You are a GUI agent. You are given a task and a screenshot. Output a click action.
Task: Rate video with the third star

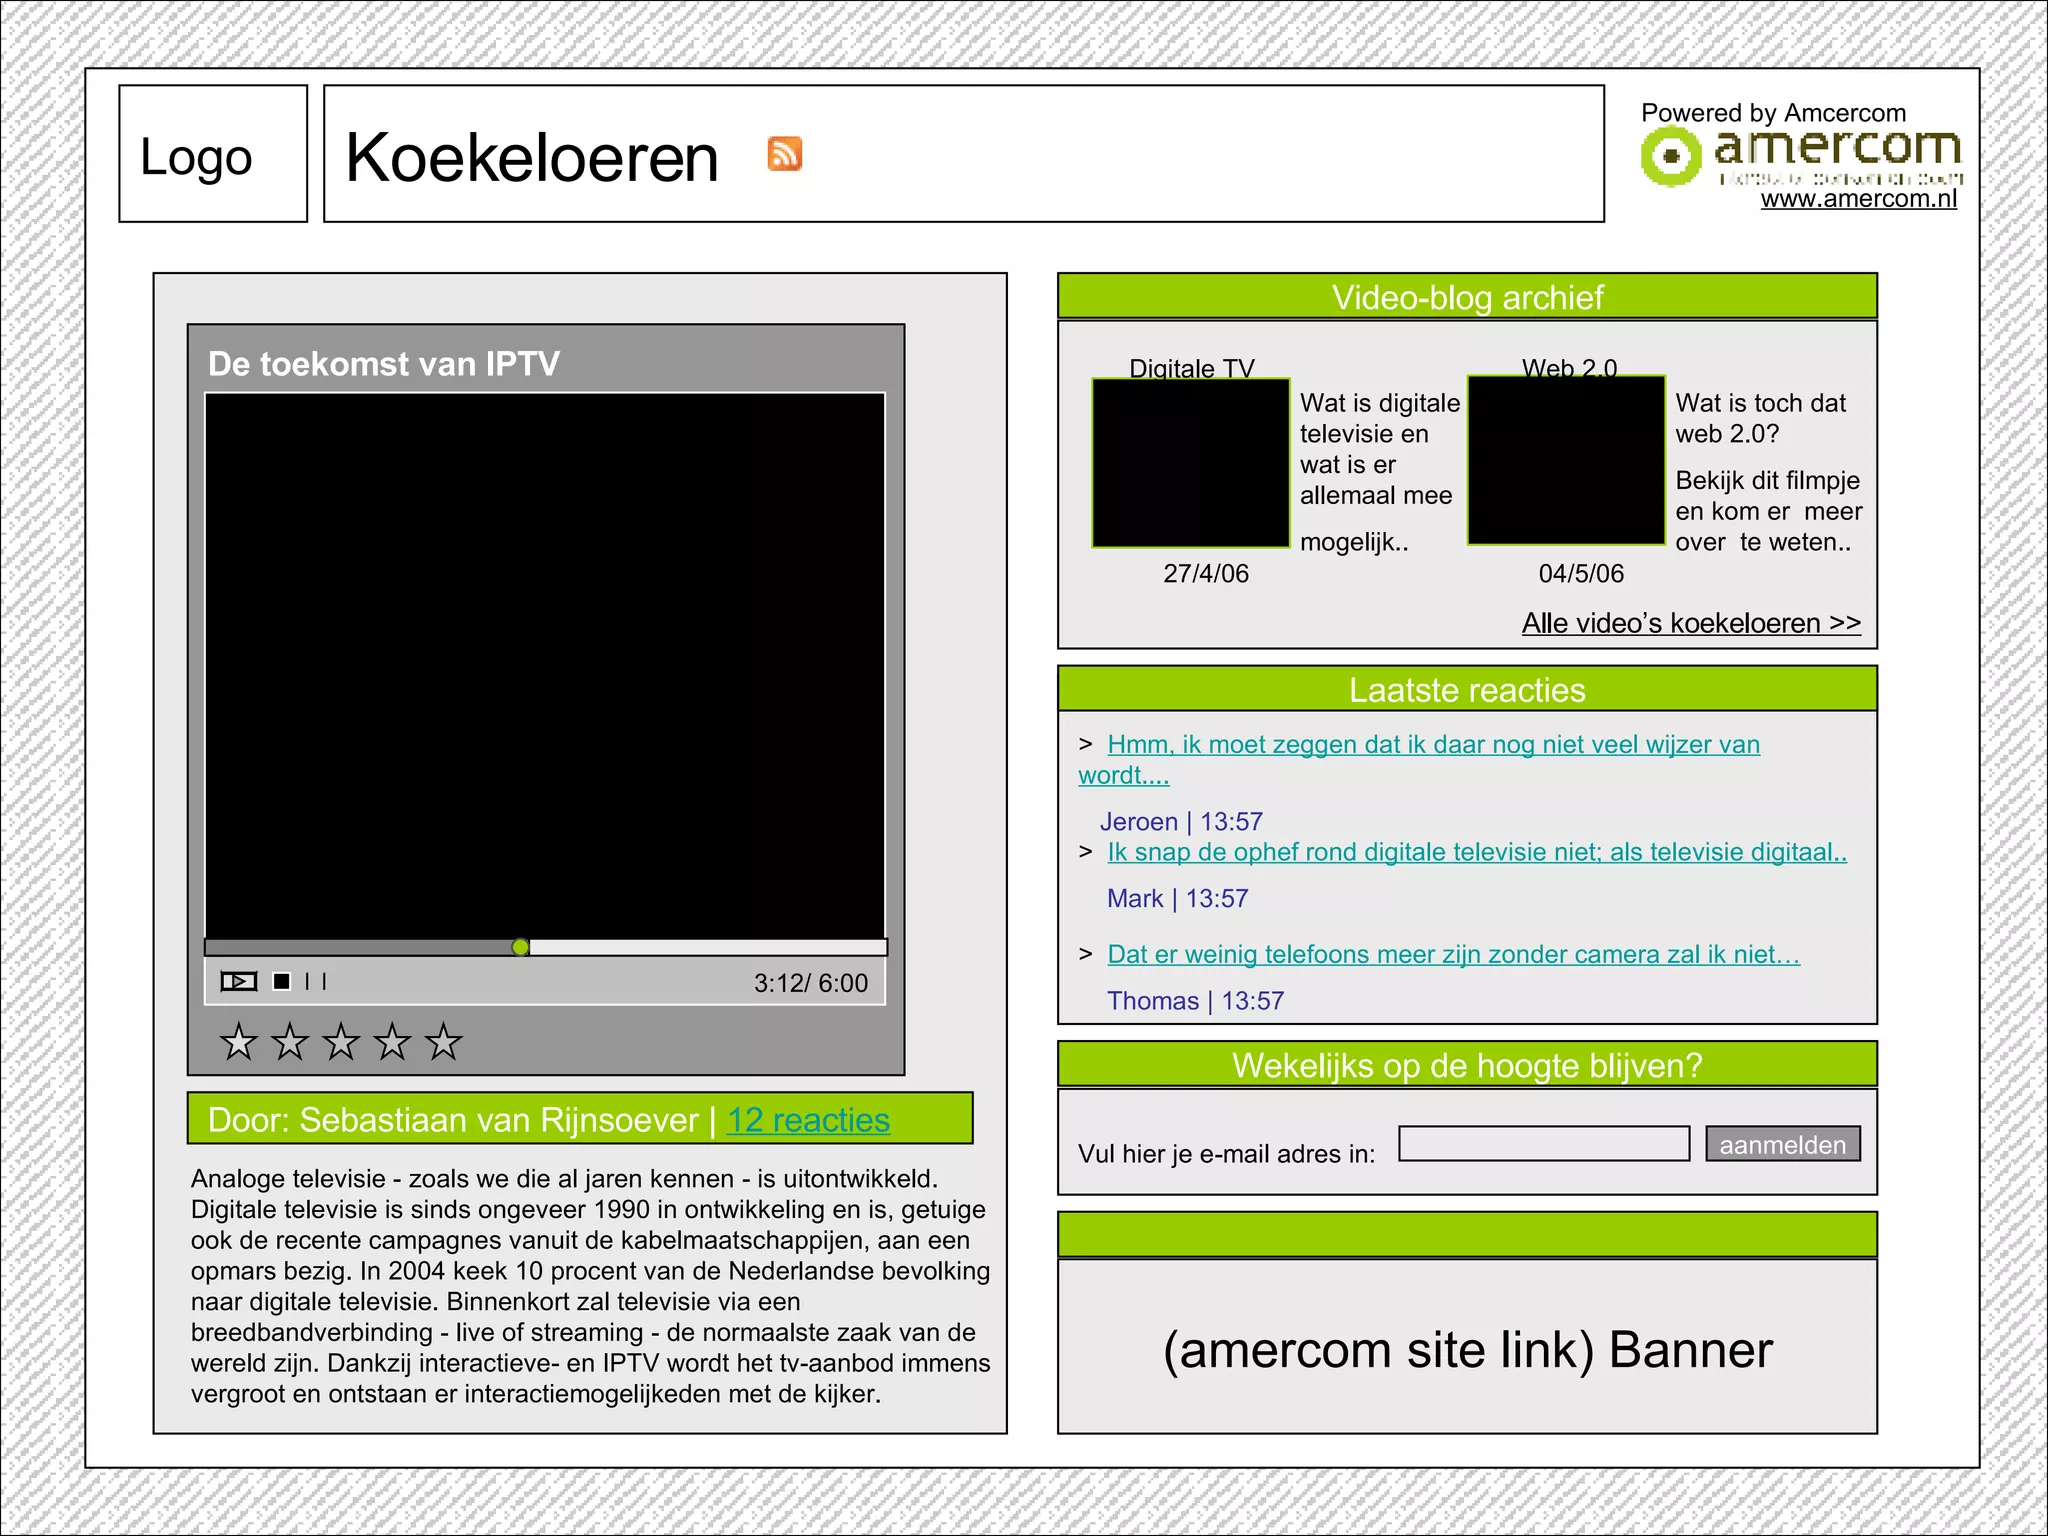pos(341,1042)
